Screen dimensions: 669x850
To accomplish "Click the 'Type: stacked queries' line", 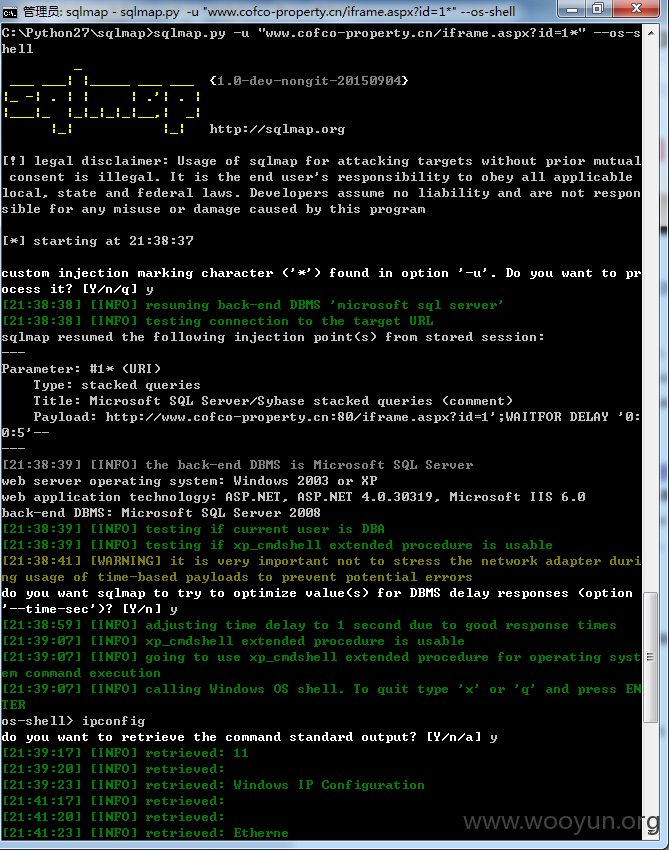I will (117, 385).
